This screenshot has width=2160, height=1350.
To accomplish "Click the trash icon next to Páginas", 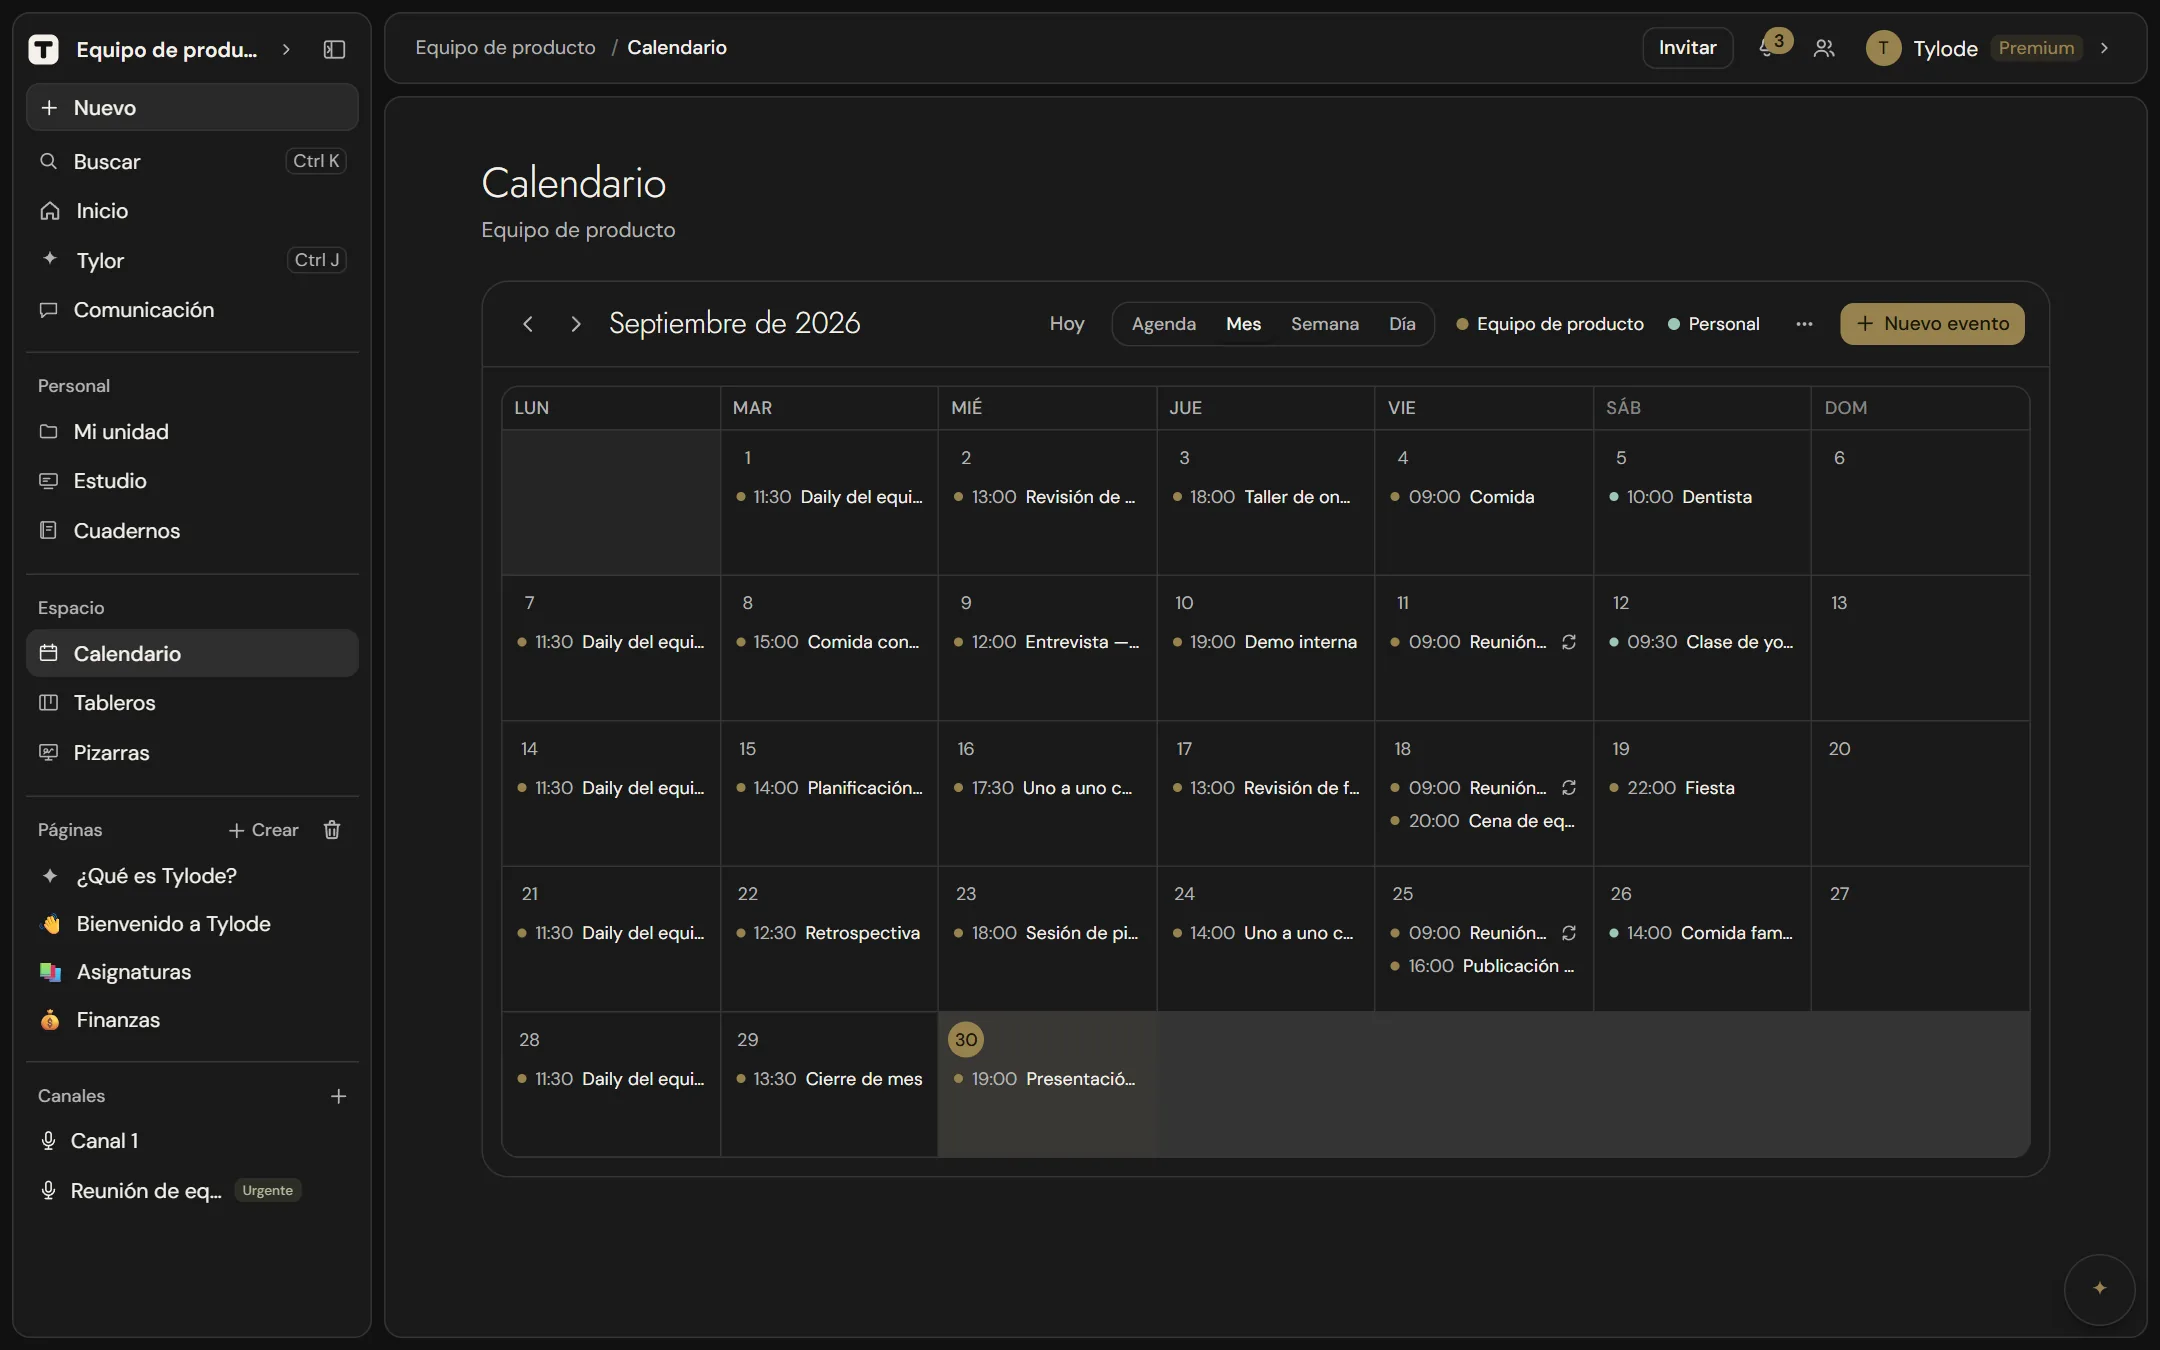I will click(x=332, y=830).
